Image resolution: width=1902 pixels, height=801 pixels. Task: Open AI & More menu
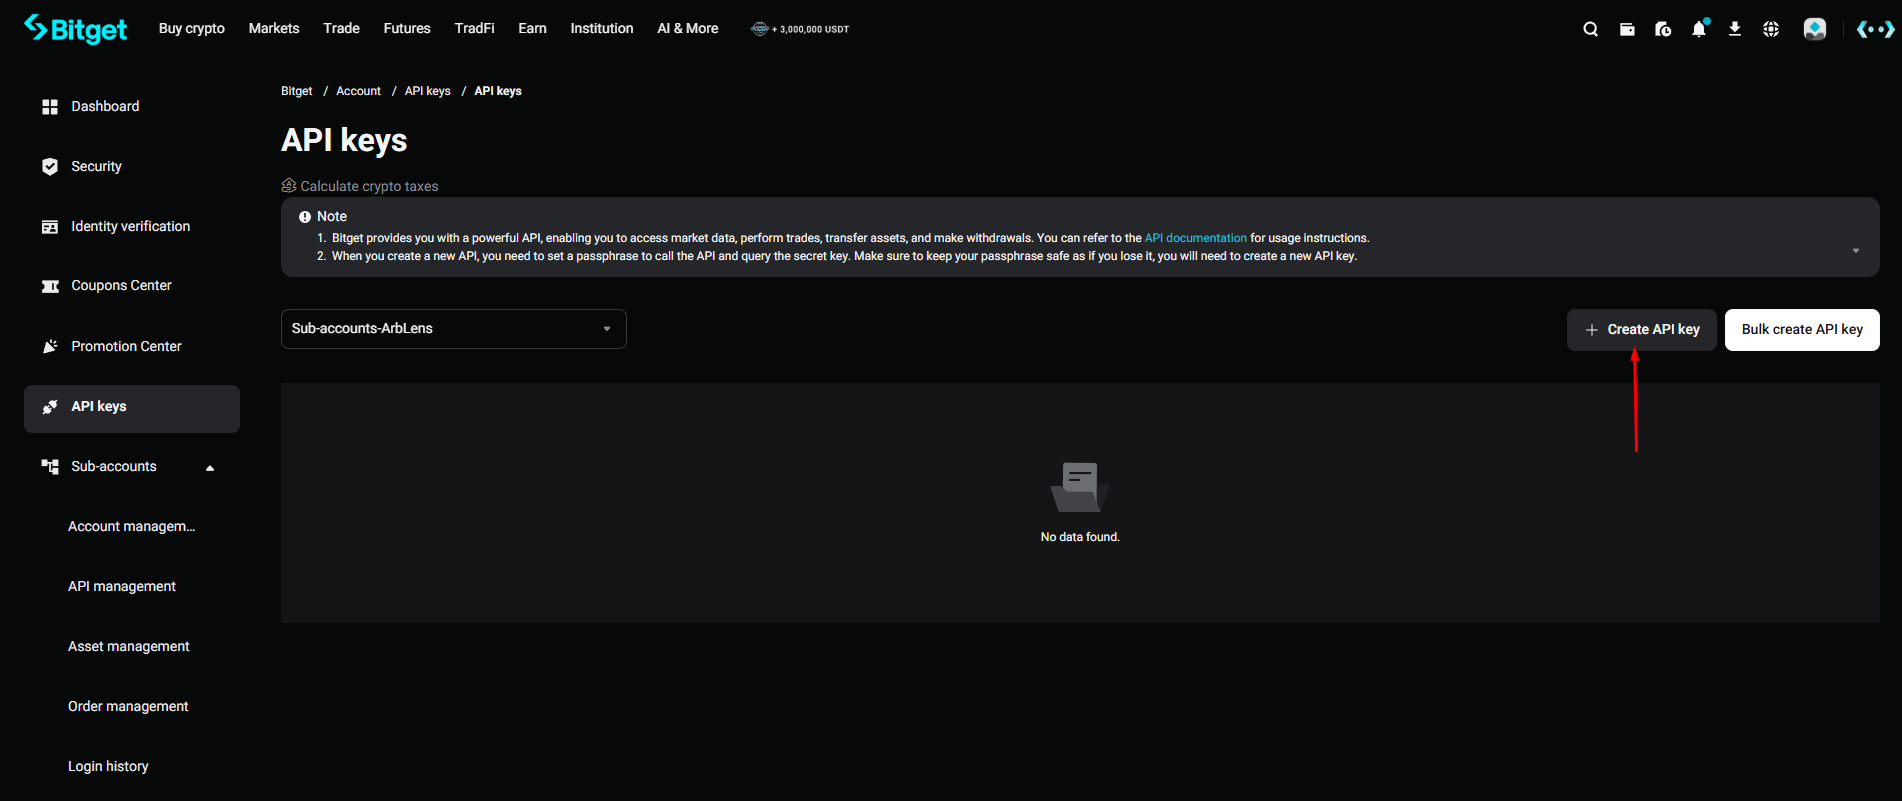(688, 29)
